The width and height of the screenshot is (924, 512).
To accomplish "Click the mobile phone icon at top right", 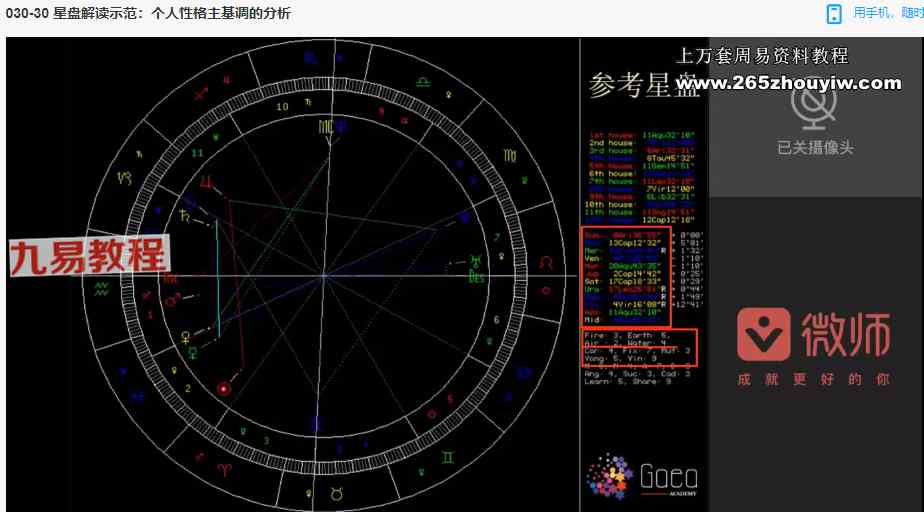I will 834,13.
